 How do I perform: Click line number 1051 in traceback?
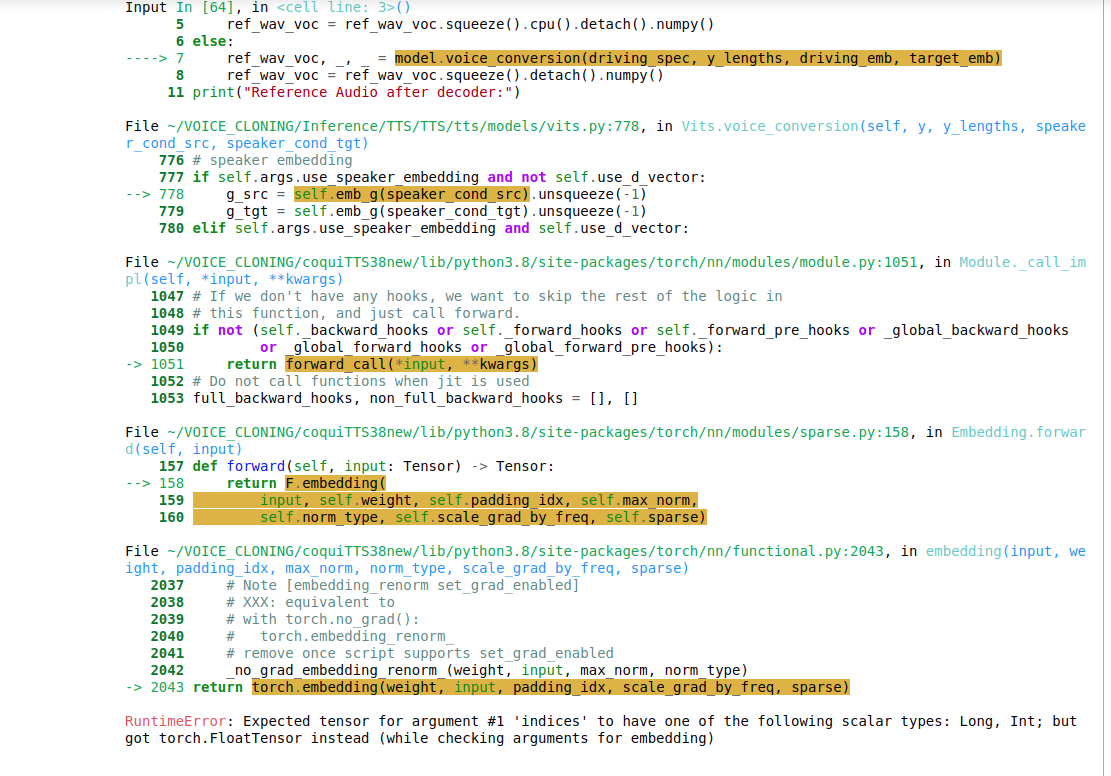tap(167, 364)
